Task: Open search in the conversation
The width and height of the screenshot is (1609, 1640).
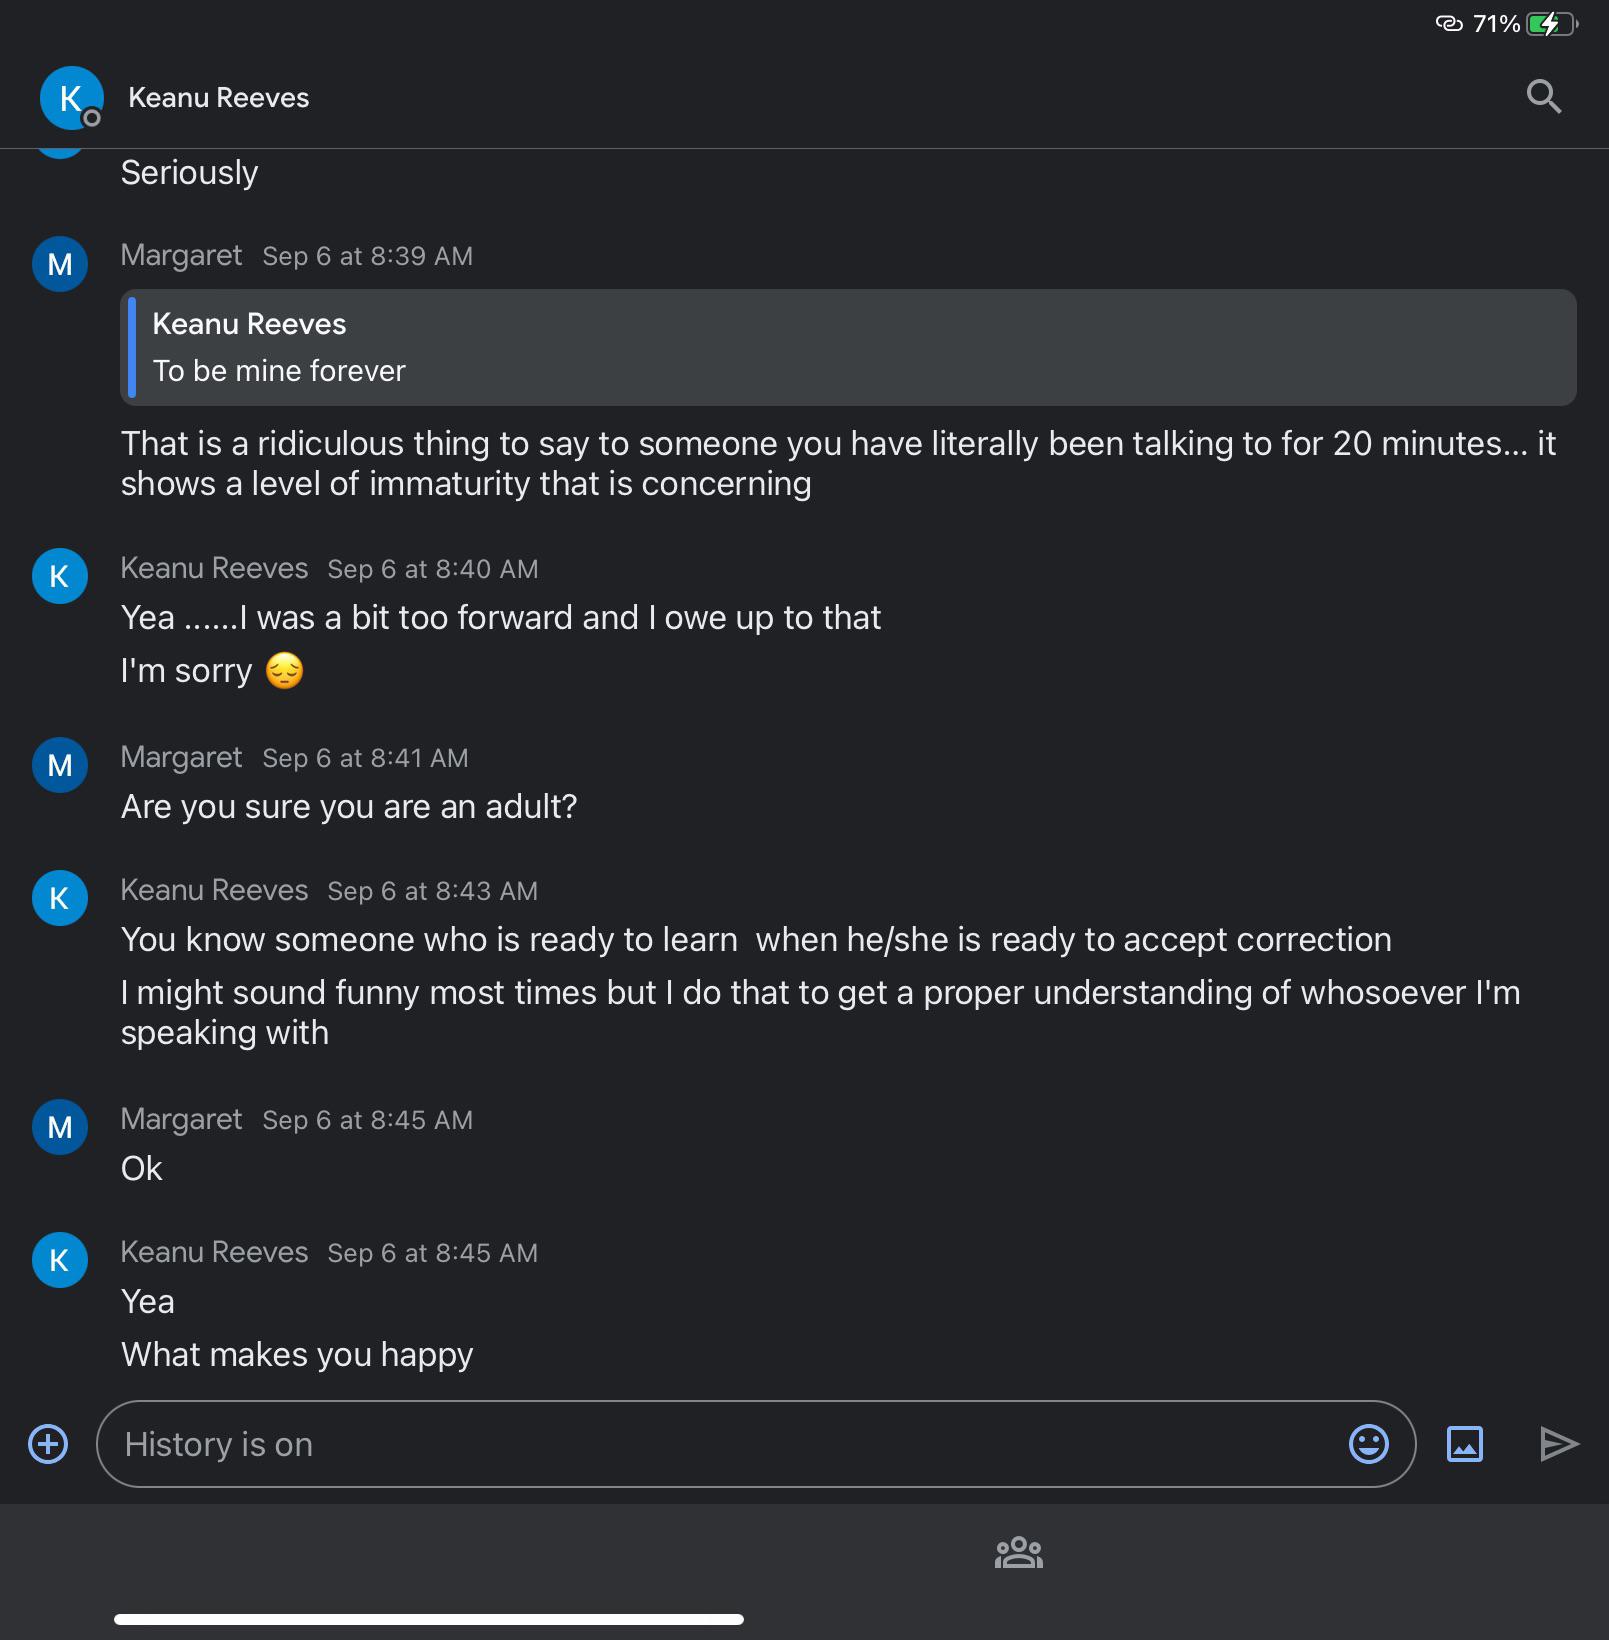Action: click(1543, 97)
